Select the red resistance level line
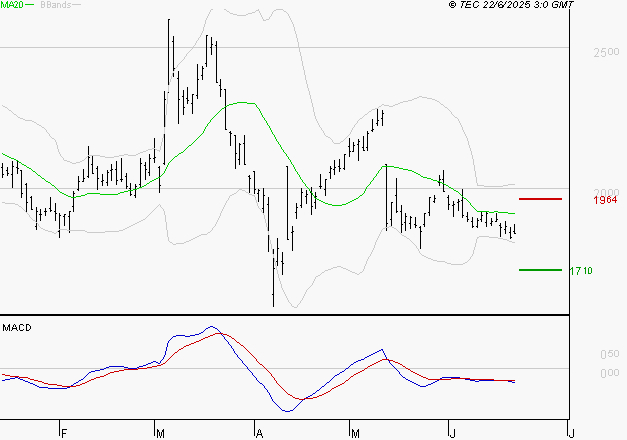This screenshot has height=440, width=627. point(540,199)
